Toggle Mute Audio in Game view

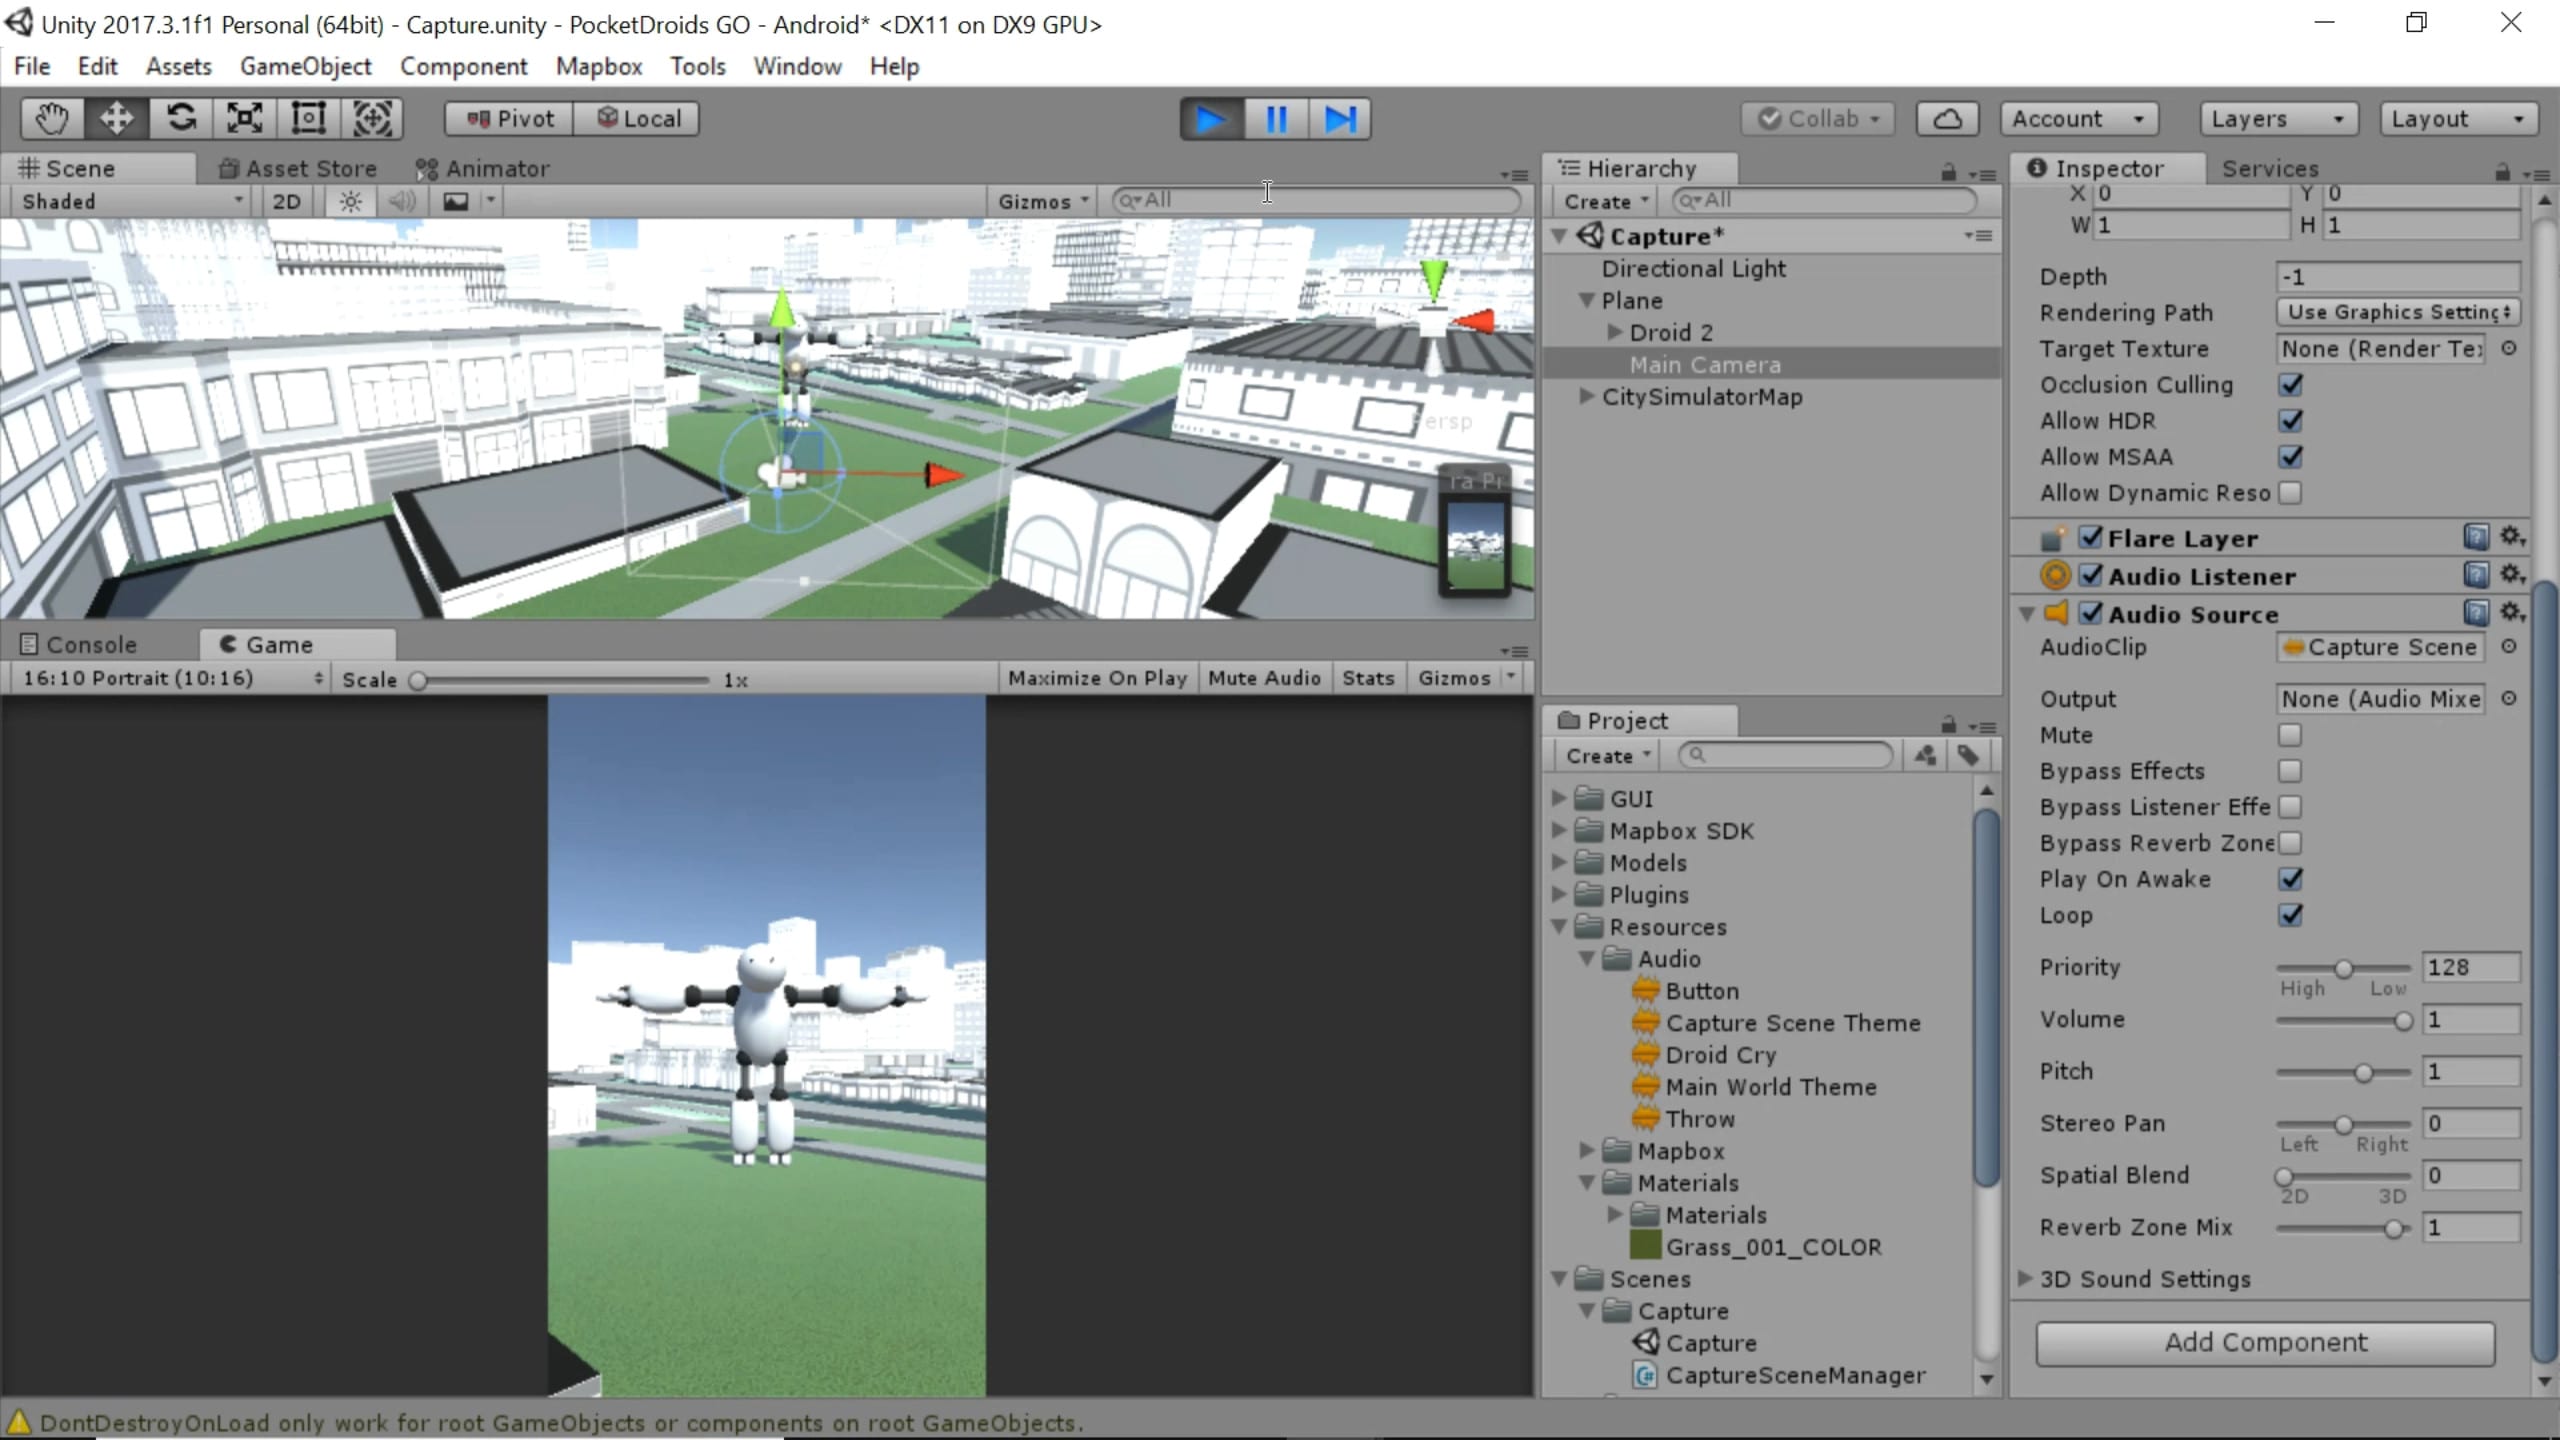[x=1264, y=678]
